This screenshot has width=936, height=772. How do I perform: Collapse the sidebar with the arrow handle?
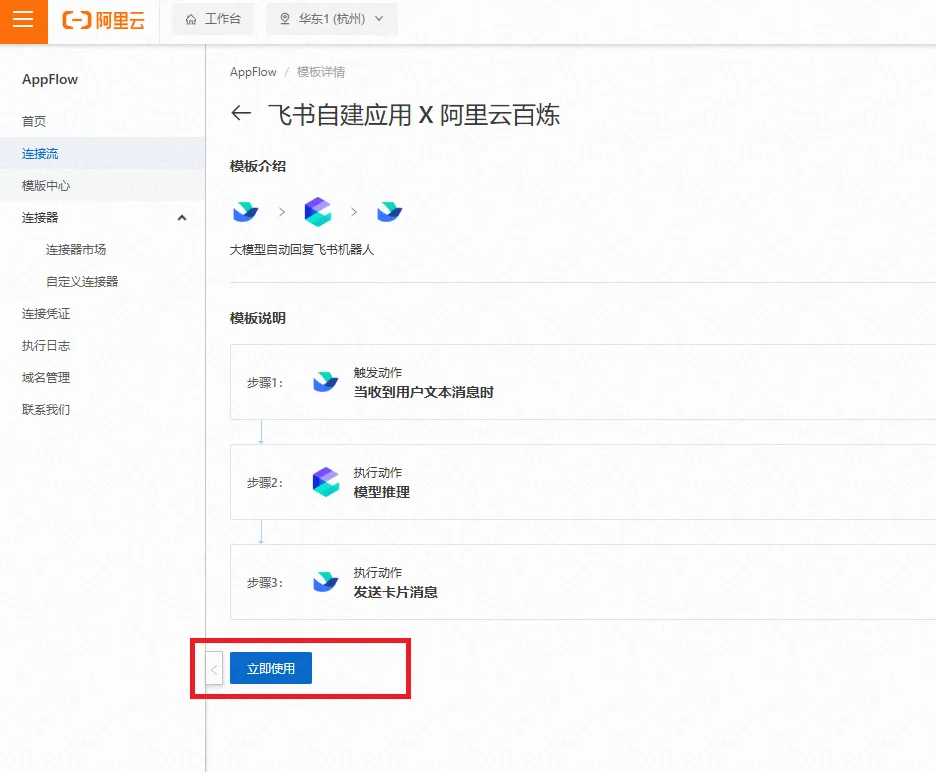(214, 669)
